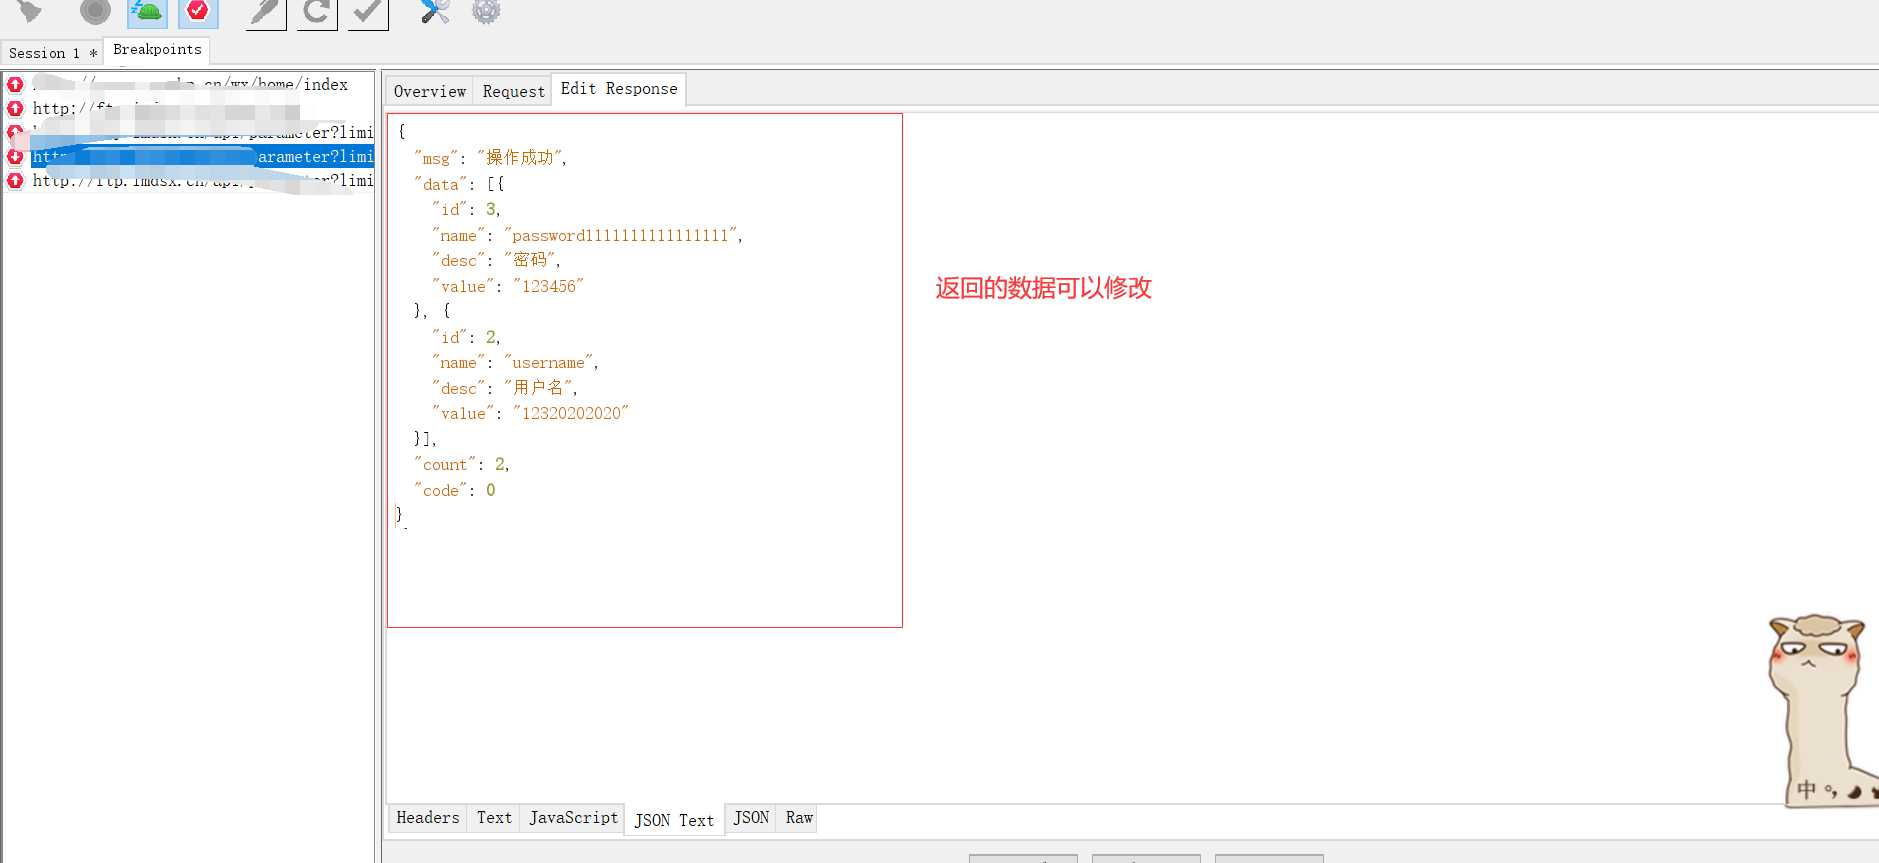1879x863 pixels.
Task: Select the JSON Text view tab
Action: click(674, 820)
